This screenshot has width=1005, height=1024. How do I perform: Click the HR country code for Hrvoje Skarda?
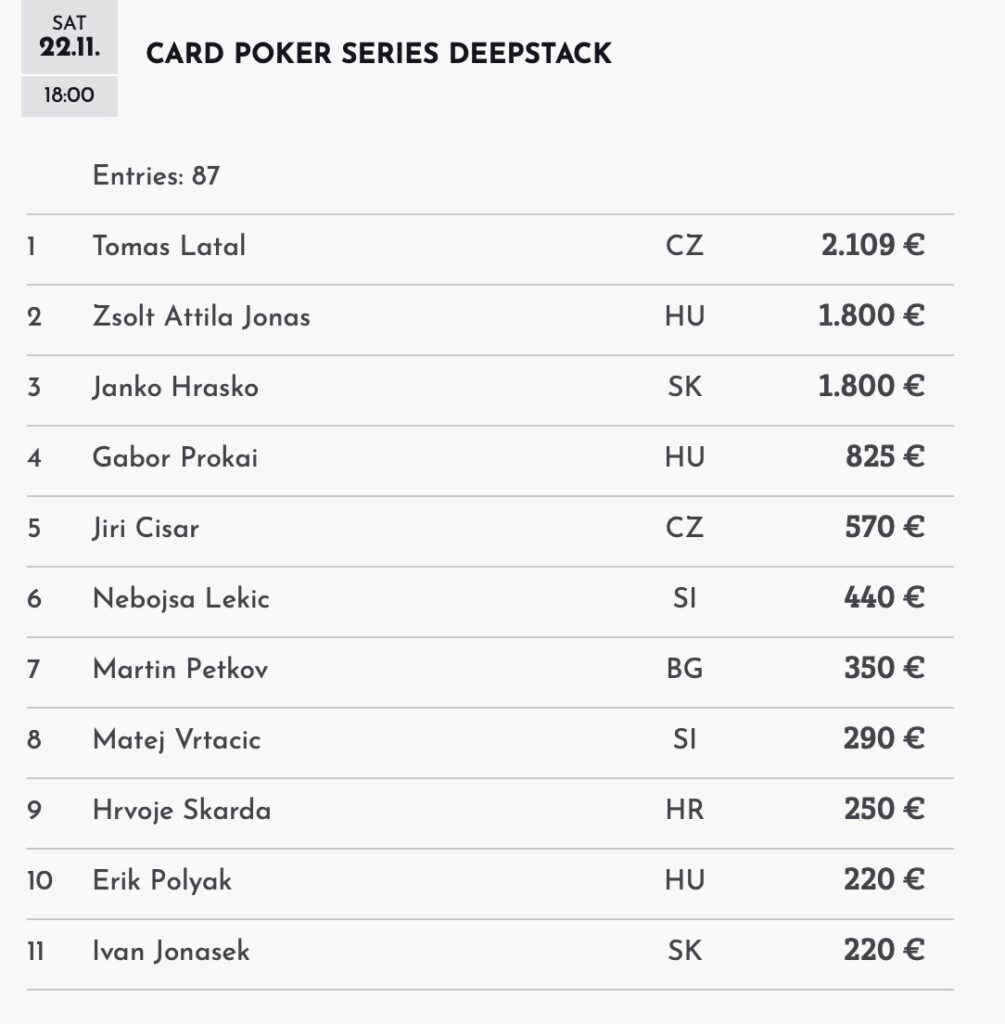tap(685, 810)
